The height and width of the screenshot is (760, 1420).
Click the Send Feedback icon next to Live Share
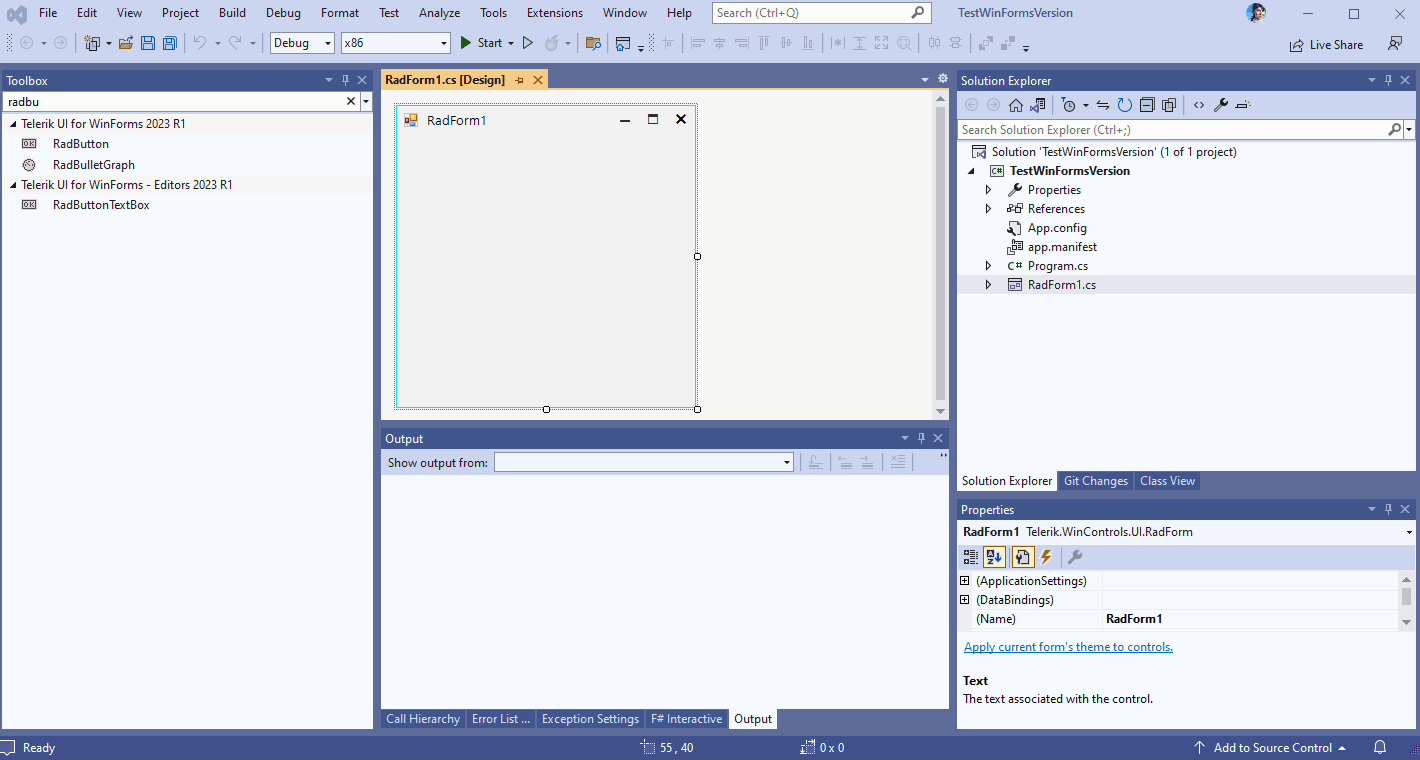pos(1395,44)
